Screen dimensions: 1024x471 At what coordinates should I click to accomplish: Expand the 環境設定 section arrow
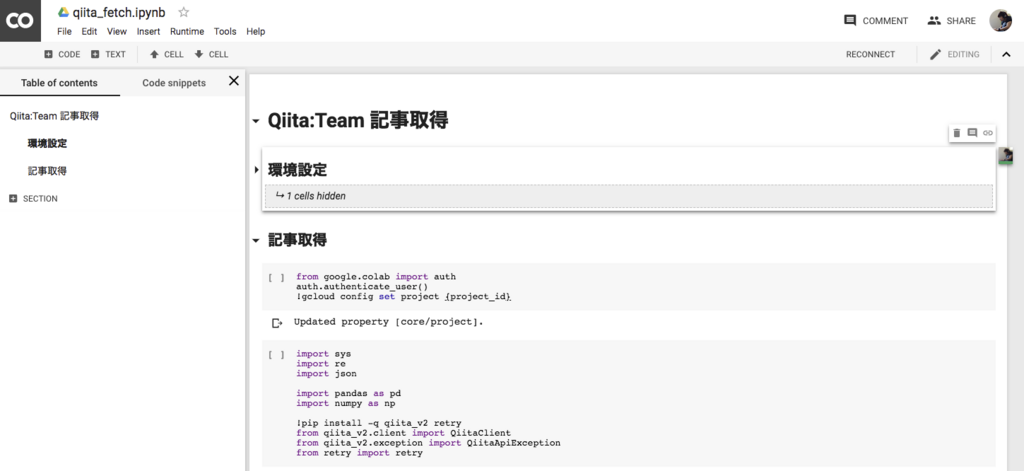(x=256, y=170)
